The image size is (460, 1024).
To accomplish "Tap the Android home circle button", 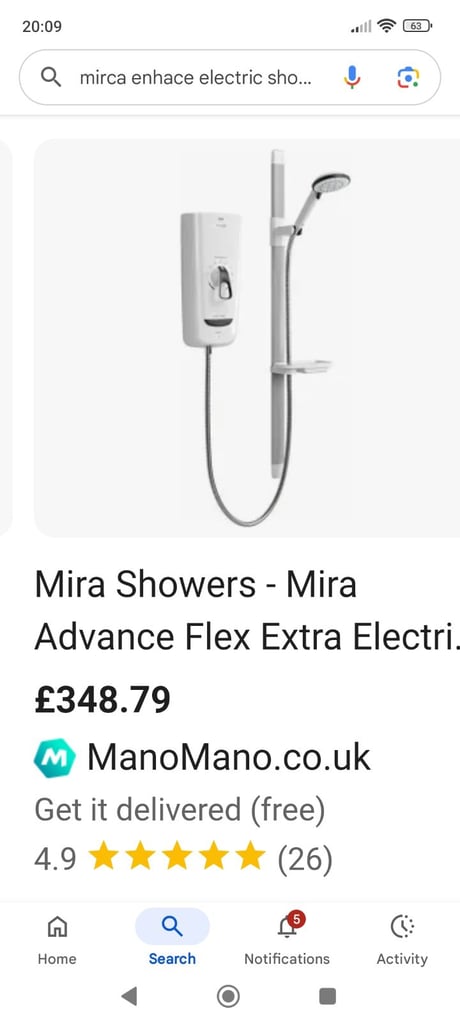I will click(x=228, y=997).
